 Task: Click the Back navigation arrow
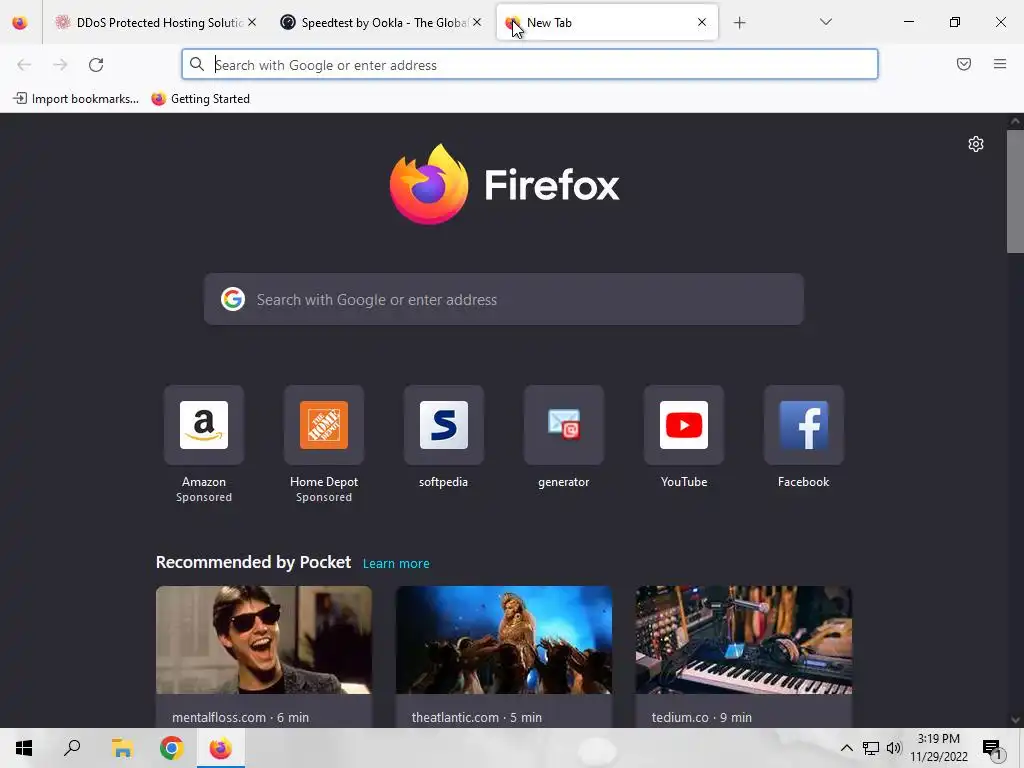click(24, 65)
